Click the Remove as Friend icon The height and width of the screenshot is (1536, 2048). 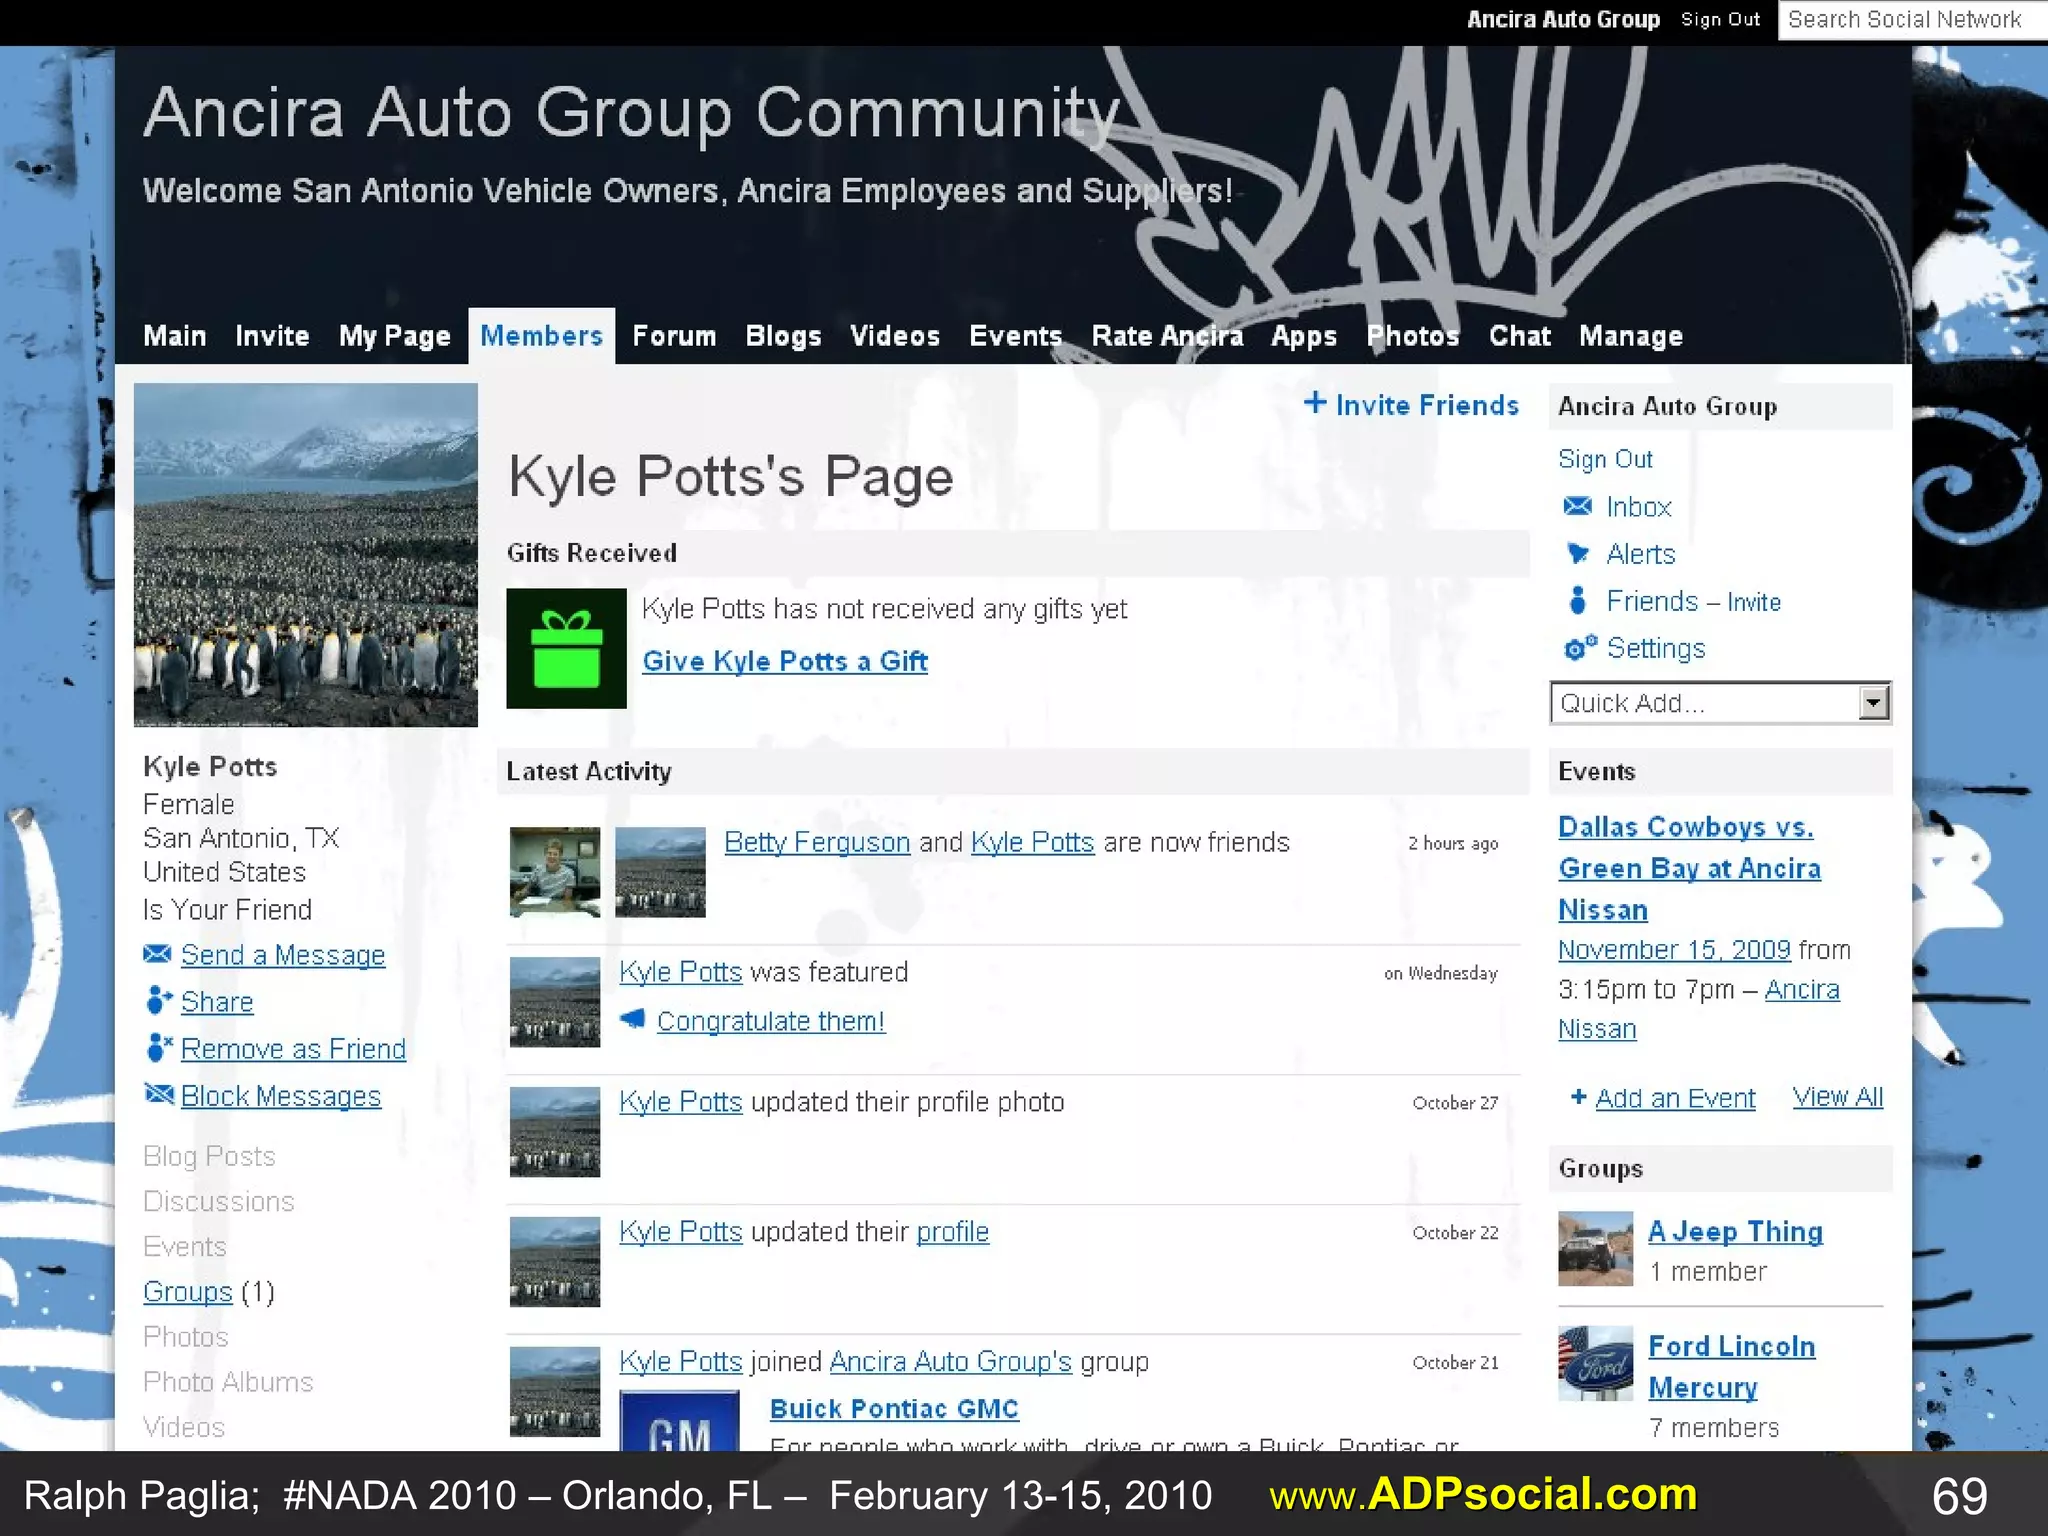(158, 1048)
